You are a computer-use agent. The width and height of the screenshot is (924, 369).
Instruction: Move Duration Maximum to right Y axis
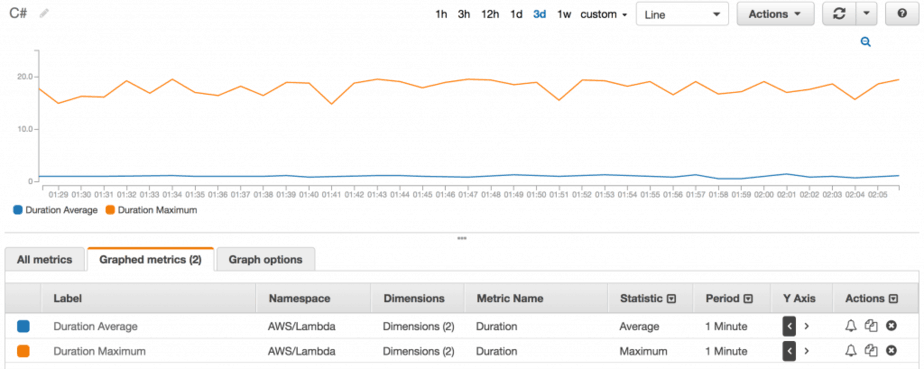[x=807, y=351]
